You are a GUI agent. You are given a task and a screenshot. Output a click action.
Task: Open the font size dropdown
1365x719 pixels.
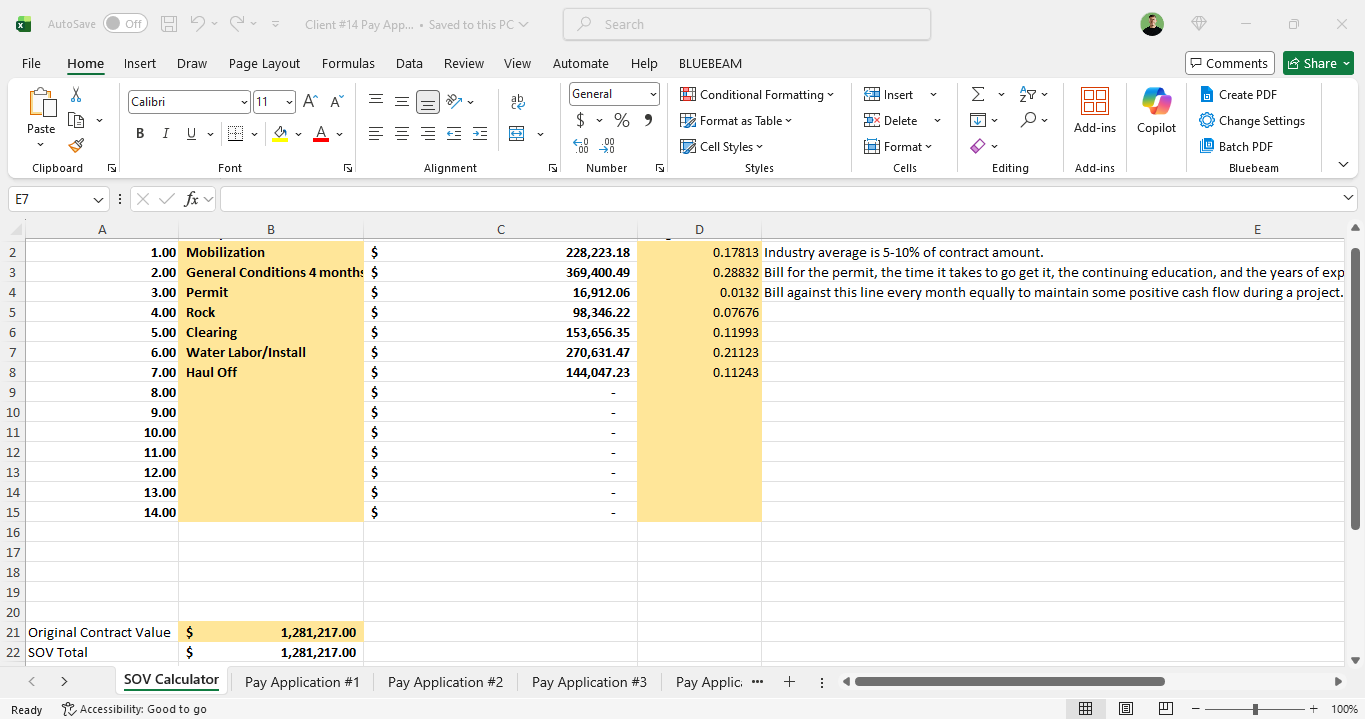click(289, 102)
